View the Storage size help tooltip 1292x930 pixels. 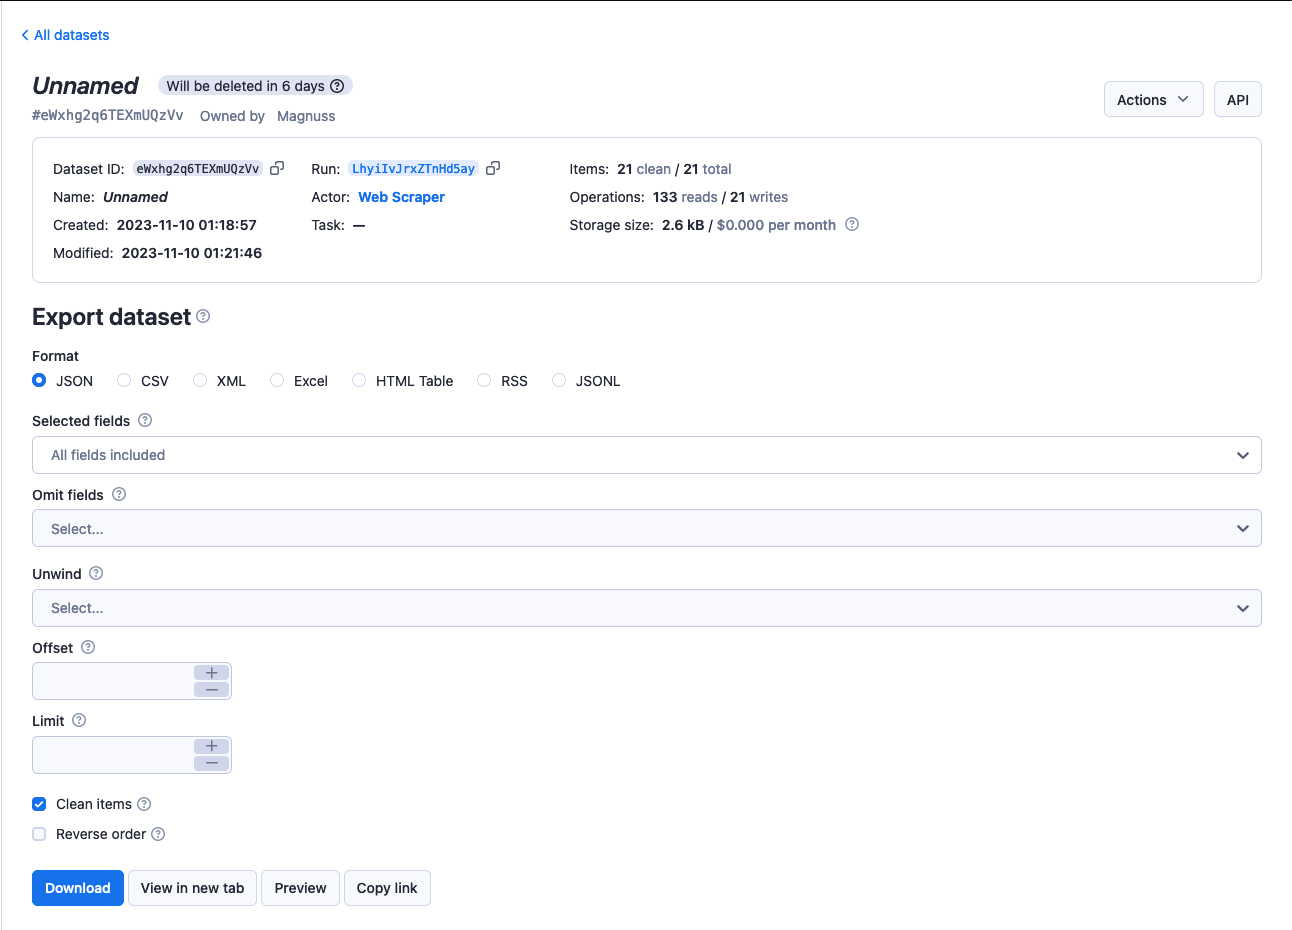click(x=851, y=225)
